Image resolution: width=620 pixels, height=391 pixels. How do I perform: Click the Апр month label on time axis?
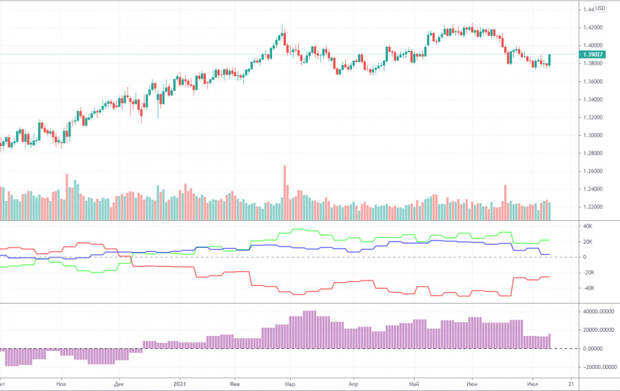click(x=353, y=384)
